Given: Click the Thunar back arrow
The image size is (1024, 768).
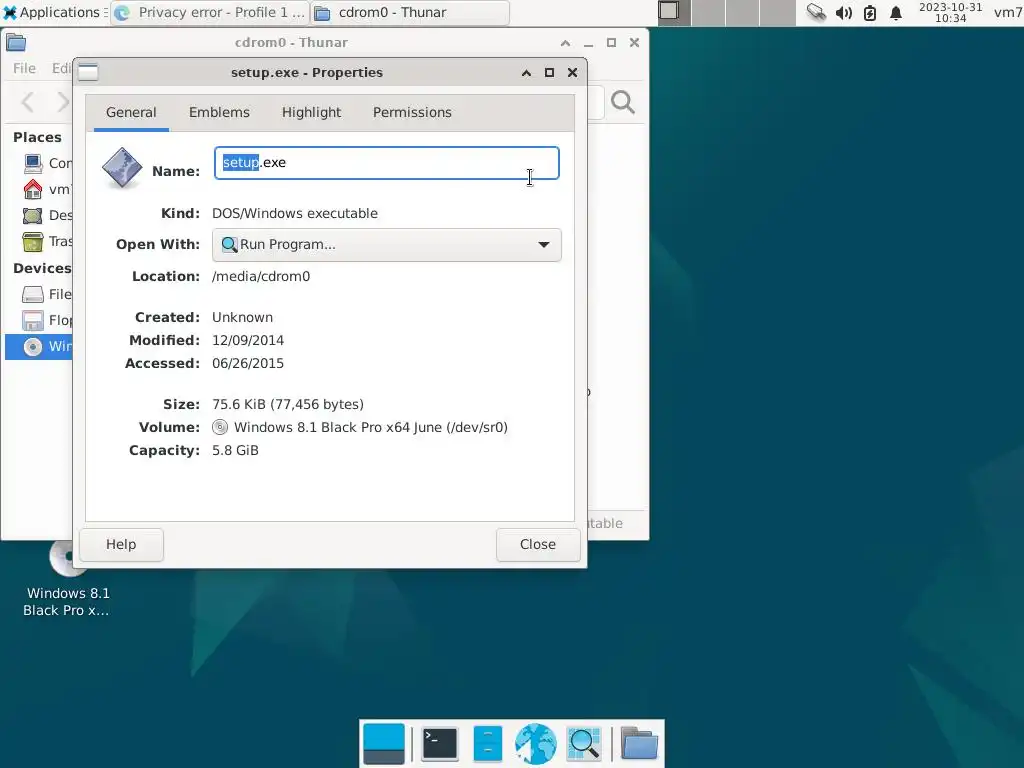Looking at the screenshot, I should (27, 102).
